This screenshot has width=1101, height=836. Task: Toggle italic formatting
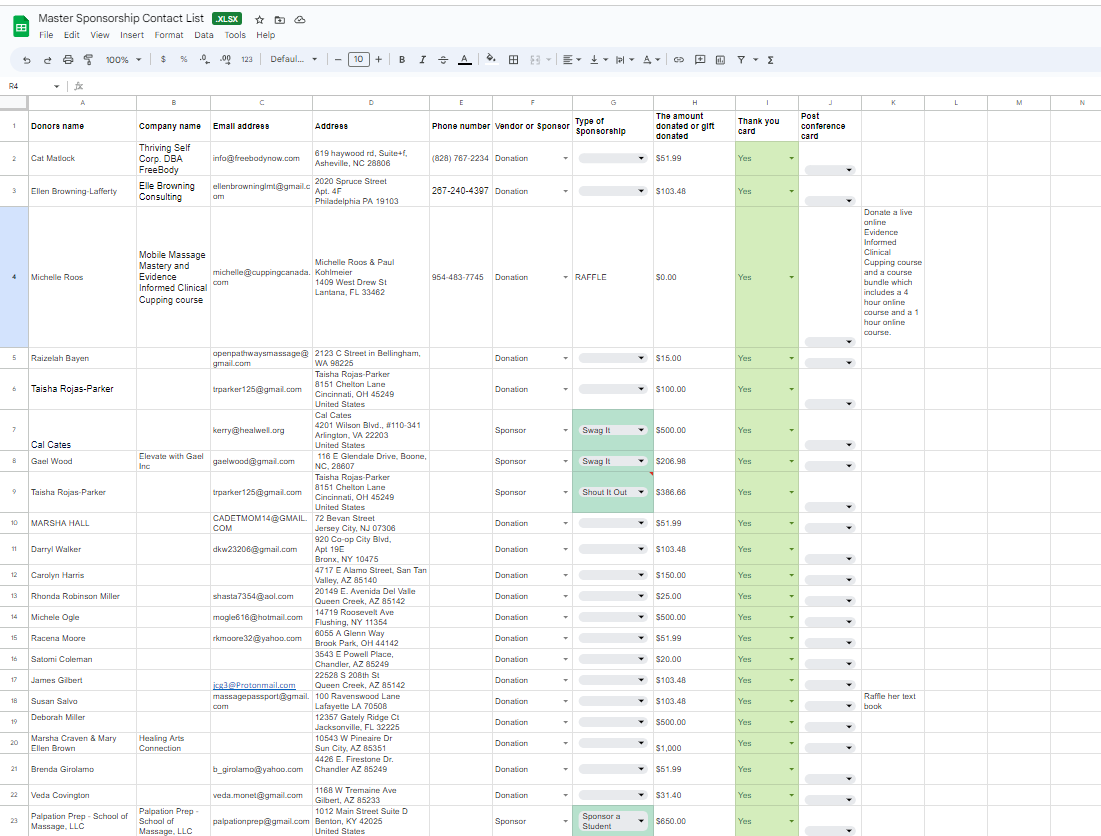tap(423, 60)
